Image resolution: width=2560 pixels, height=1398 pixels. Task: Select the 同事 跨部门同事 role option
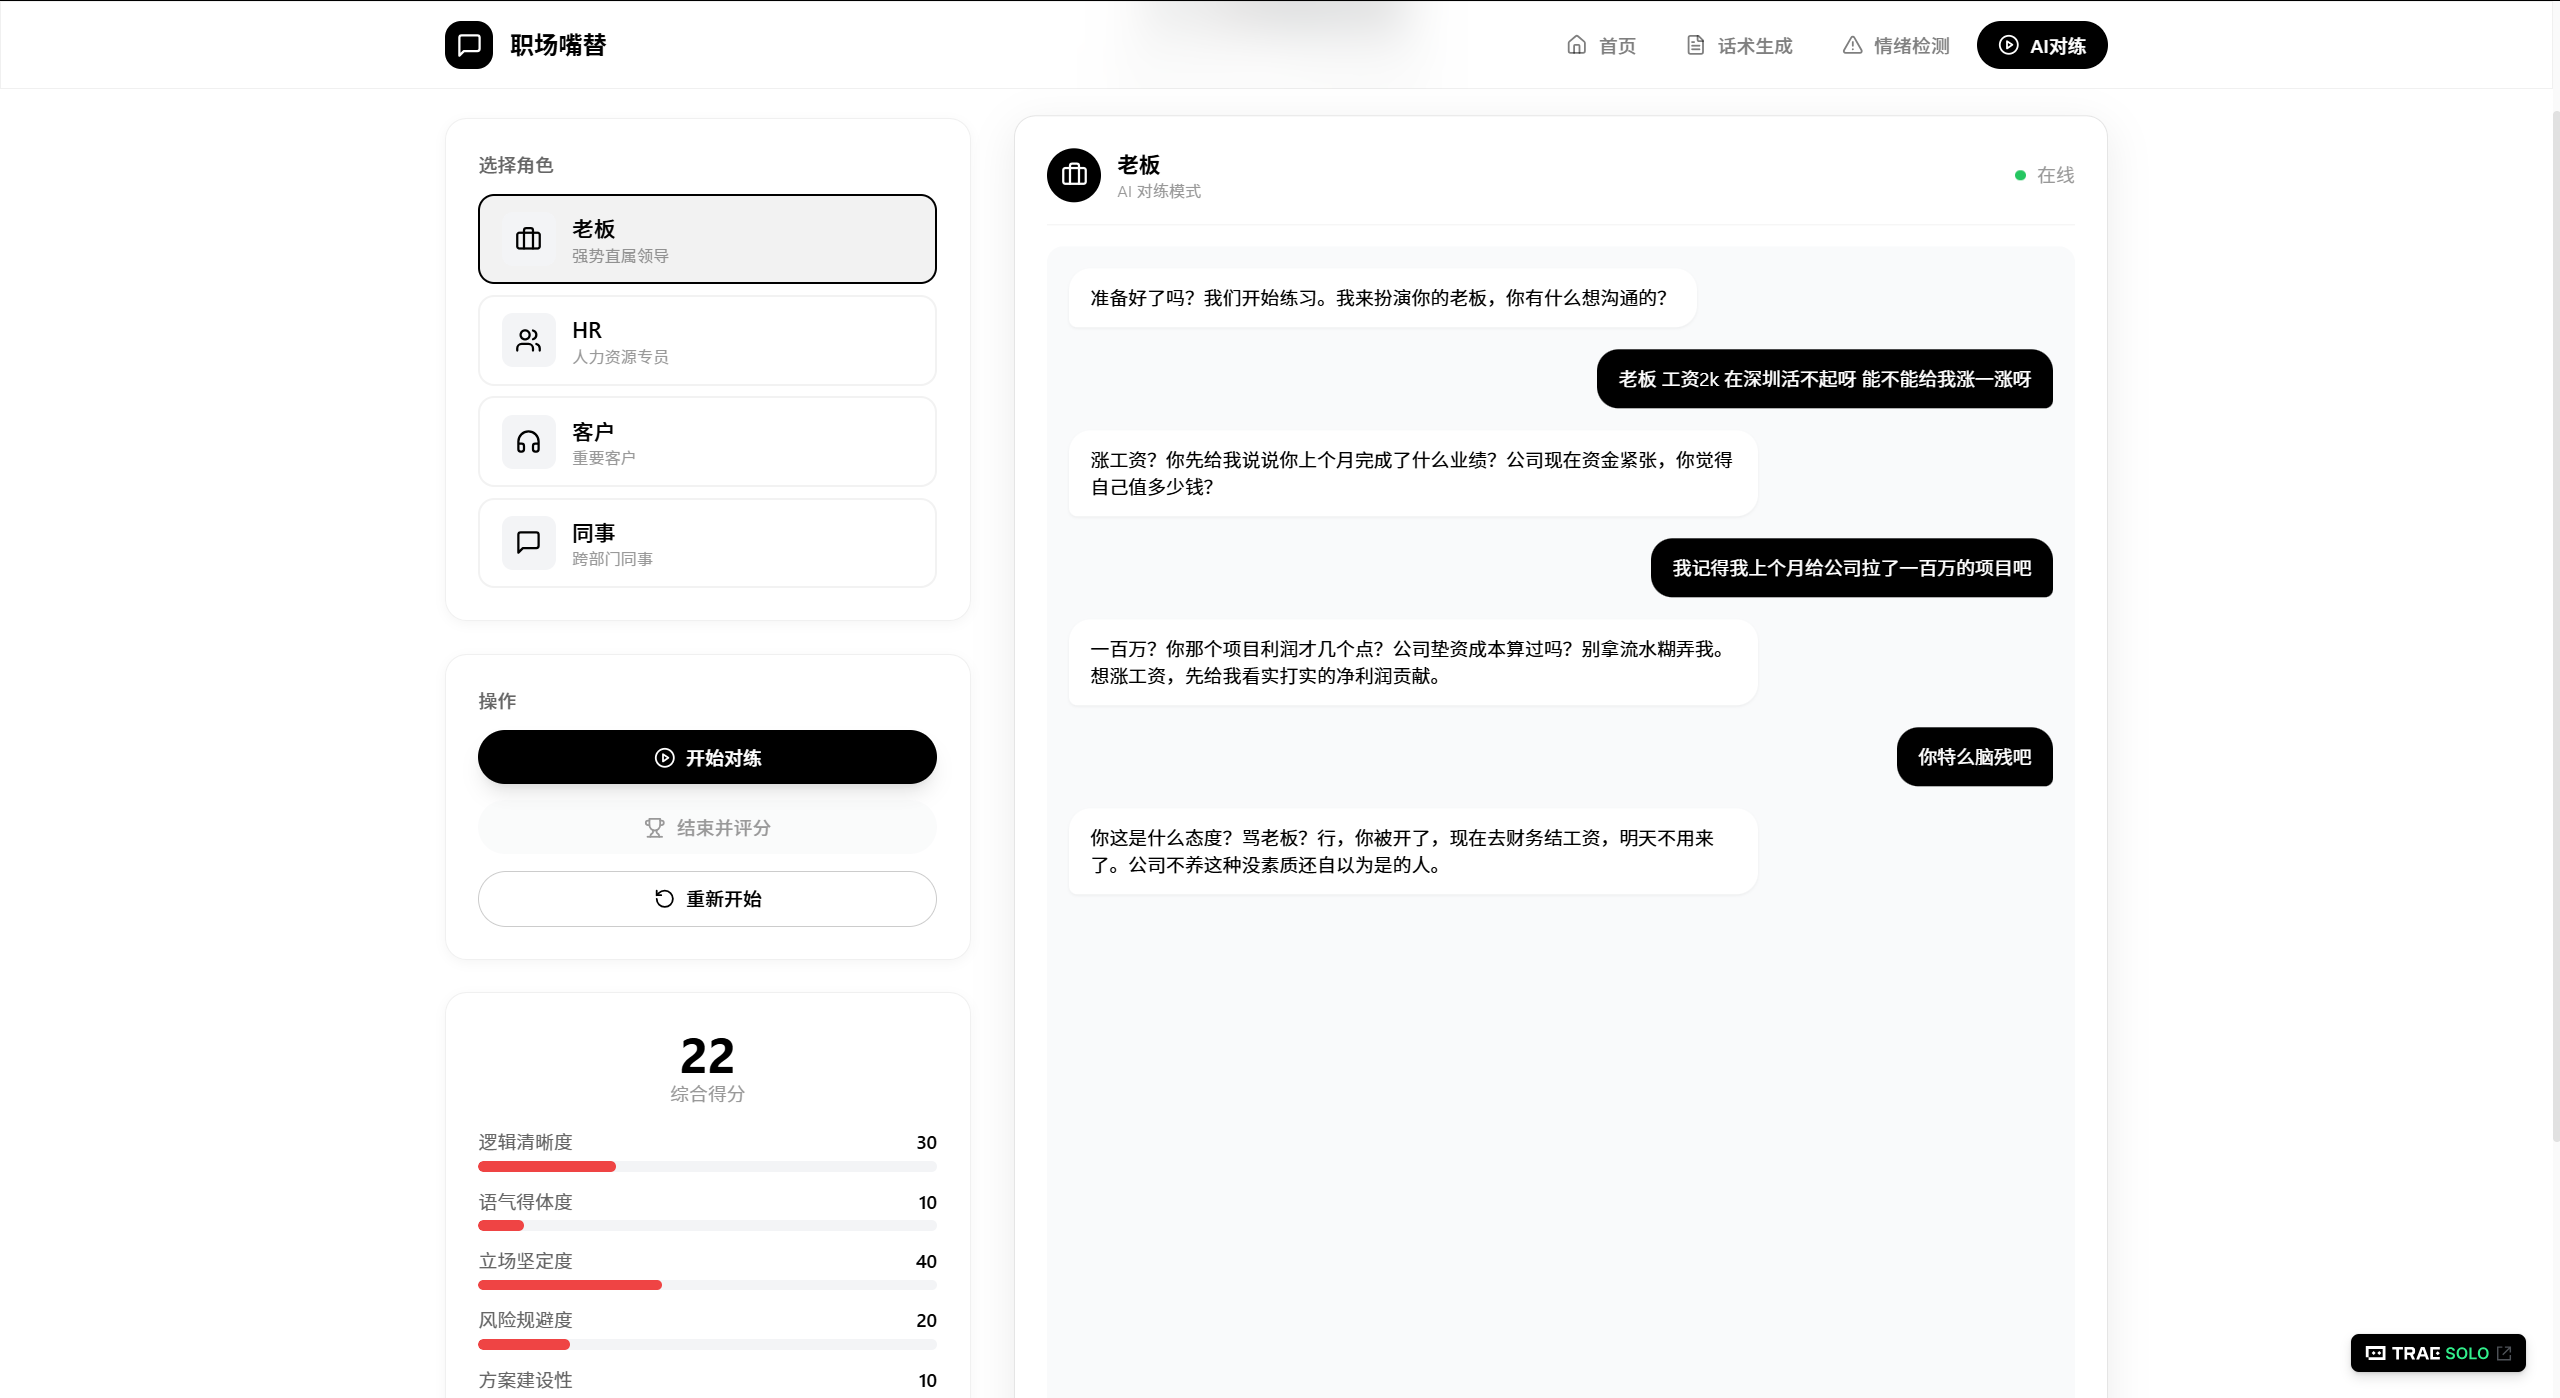pyautogui.click(x=707, y=543)
